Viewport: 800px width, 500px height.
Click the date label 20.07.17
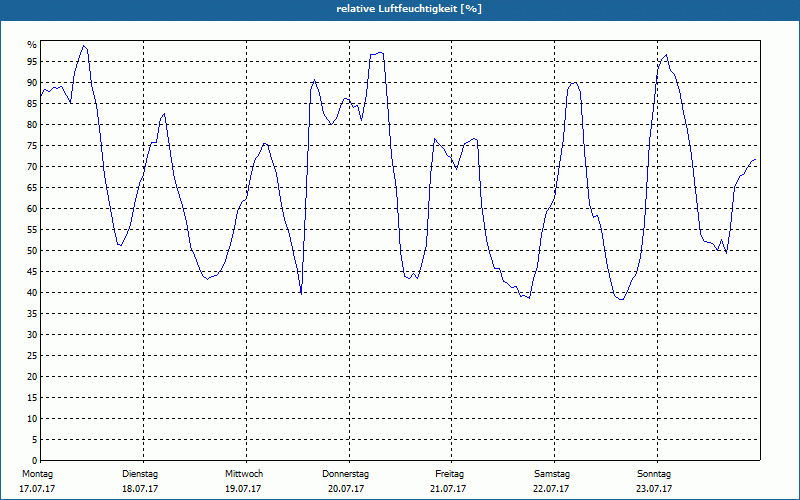tap(346, 489)
